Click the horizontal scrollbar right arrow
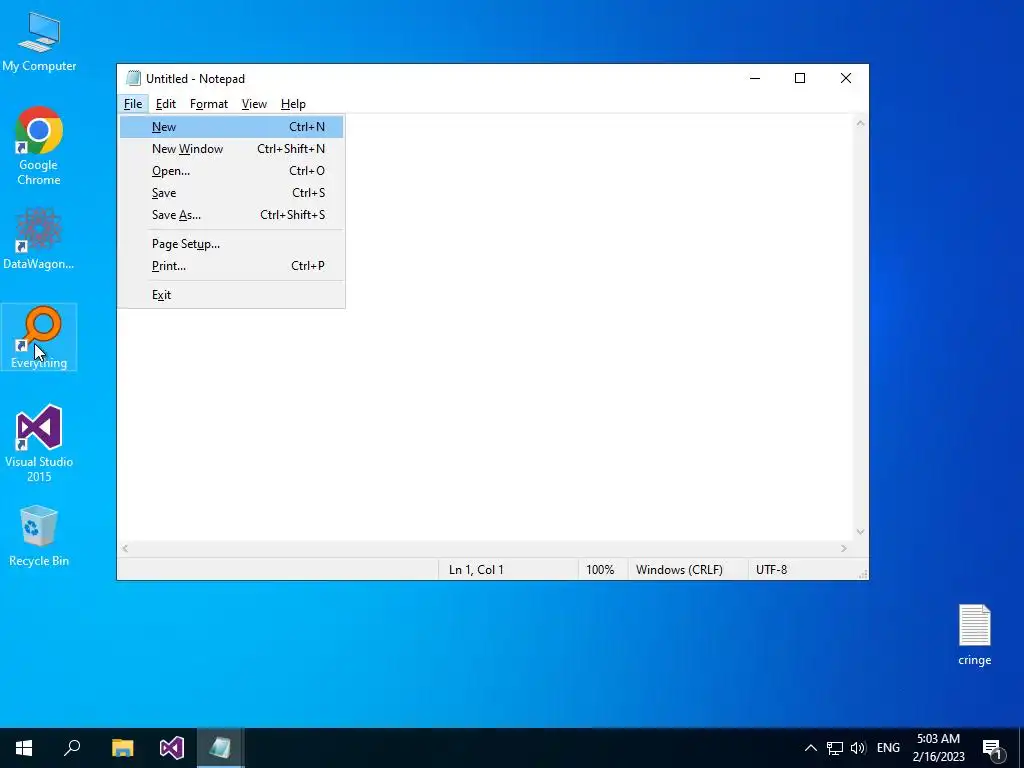1024x768 pixels. 844,549
